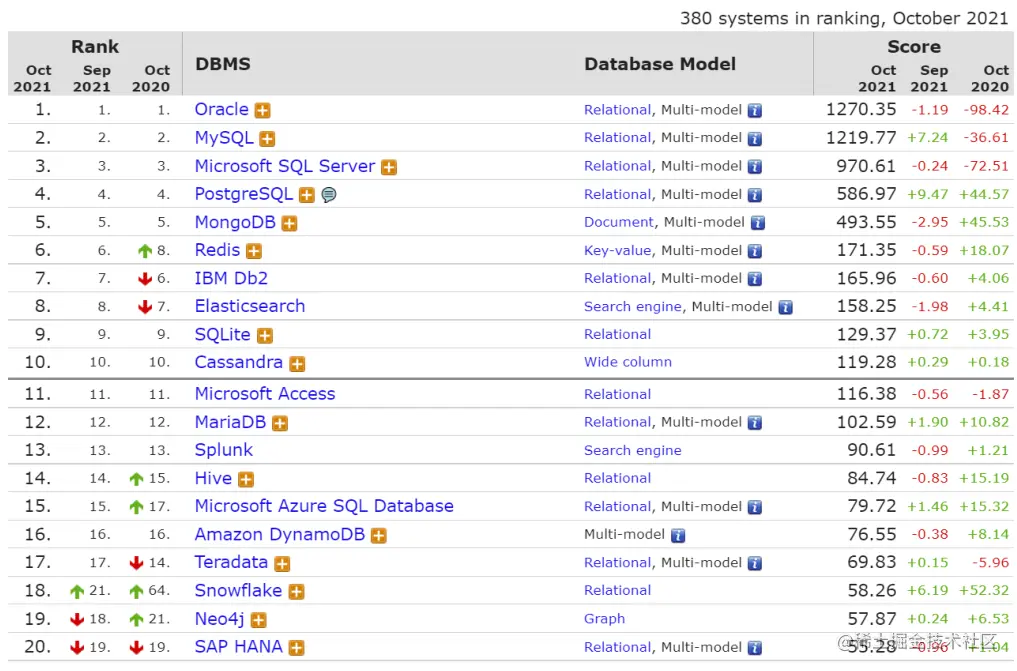Image resolution: width=1017 pixels, height=671 pixels.
Task: Click the info icon in Elasticsearch's row
Action: tap(785, 307)
